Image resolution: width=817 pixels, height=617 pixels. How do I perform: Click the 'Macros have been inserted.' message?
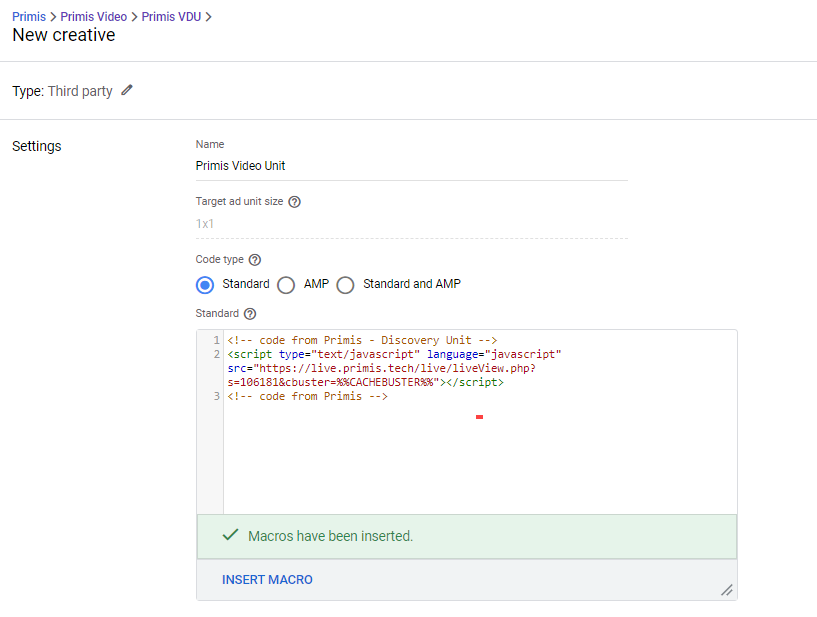pos(330,536)
